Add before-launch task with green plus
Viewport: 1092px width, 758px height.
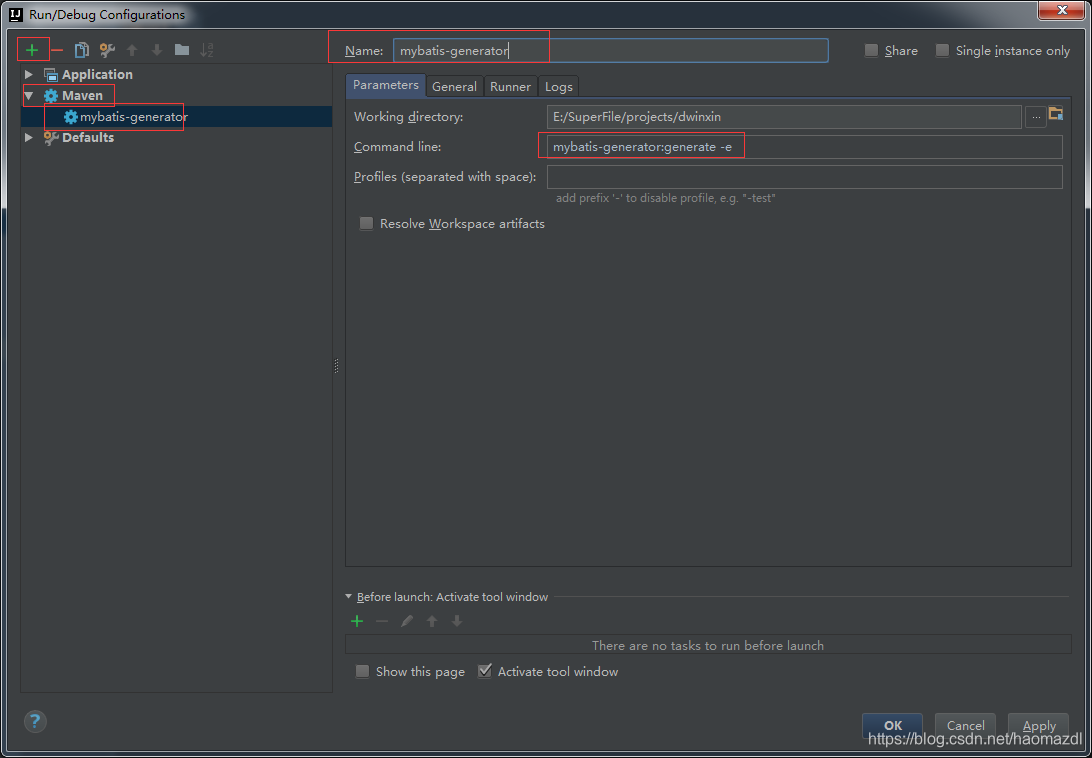click(357, 621)
